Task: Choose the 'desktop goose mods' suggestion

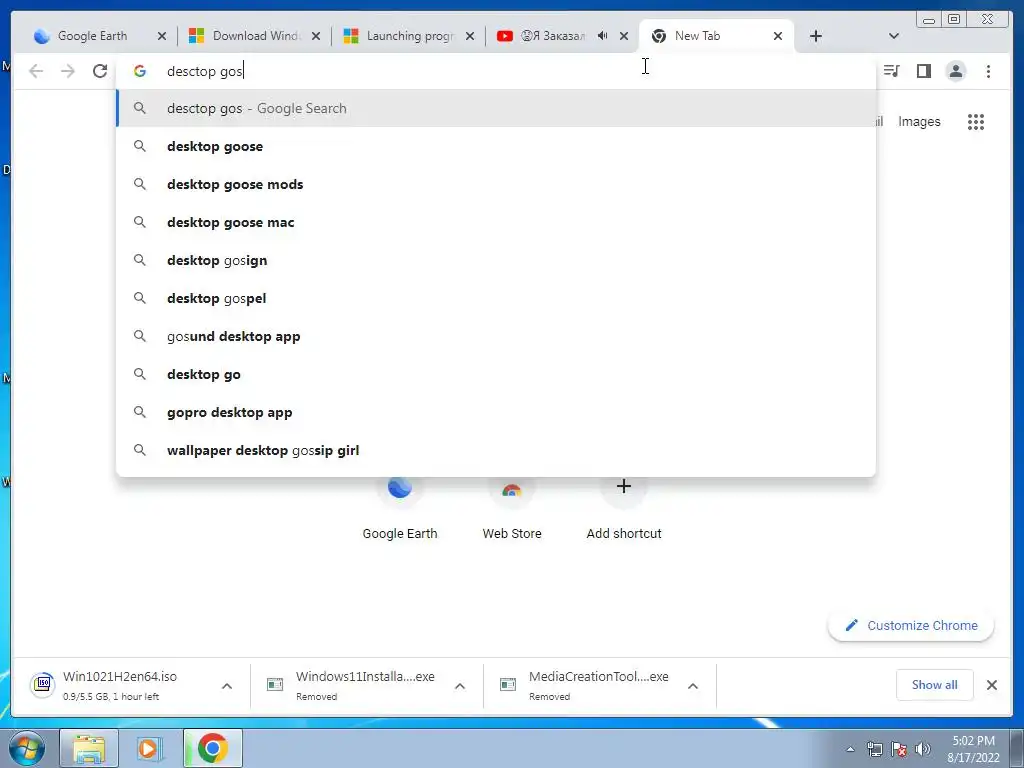Action: (x=496, y=184)
